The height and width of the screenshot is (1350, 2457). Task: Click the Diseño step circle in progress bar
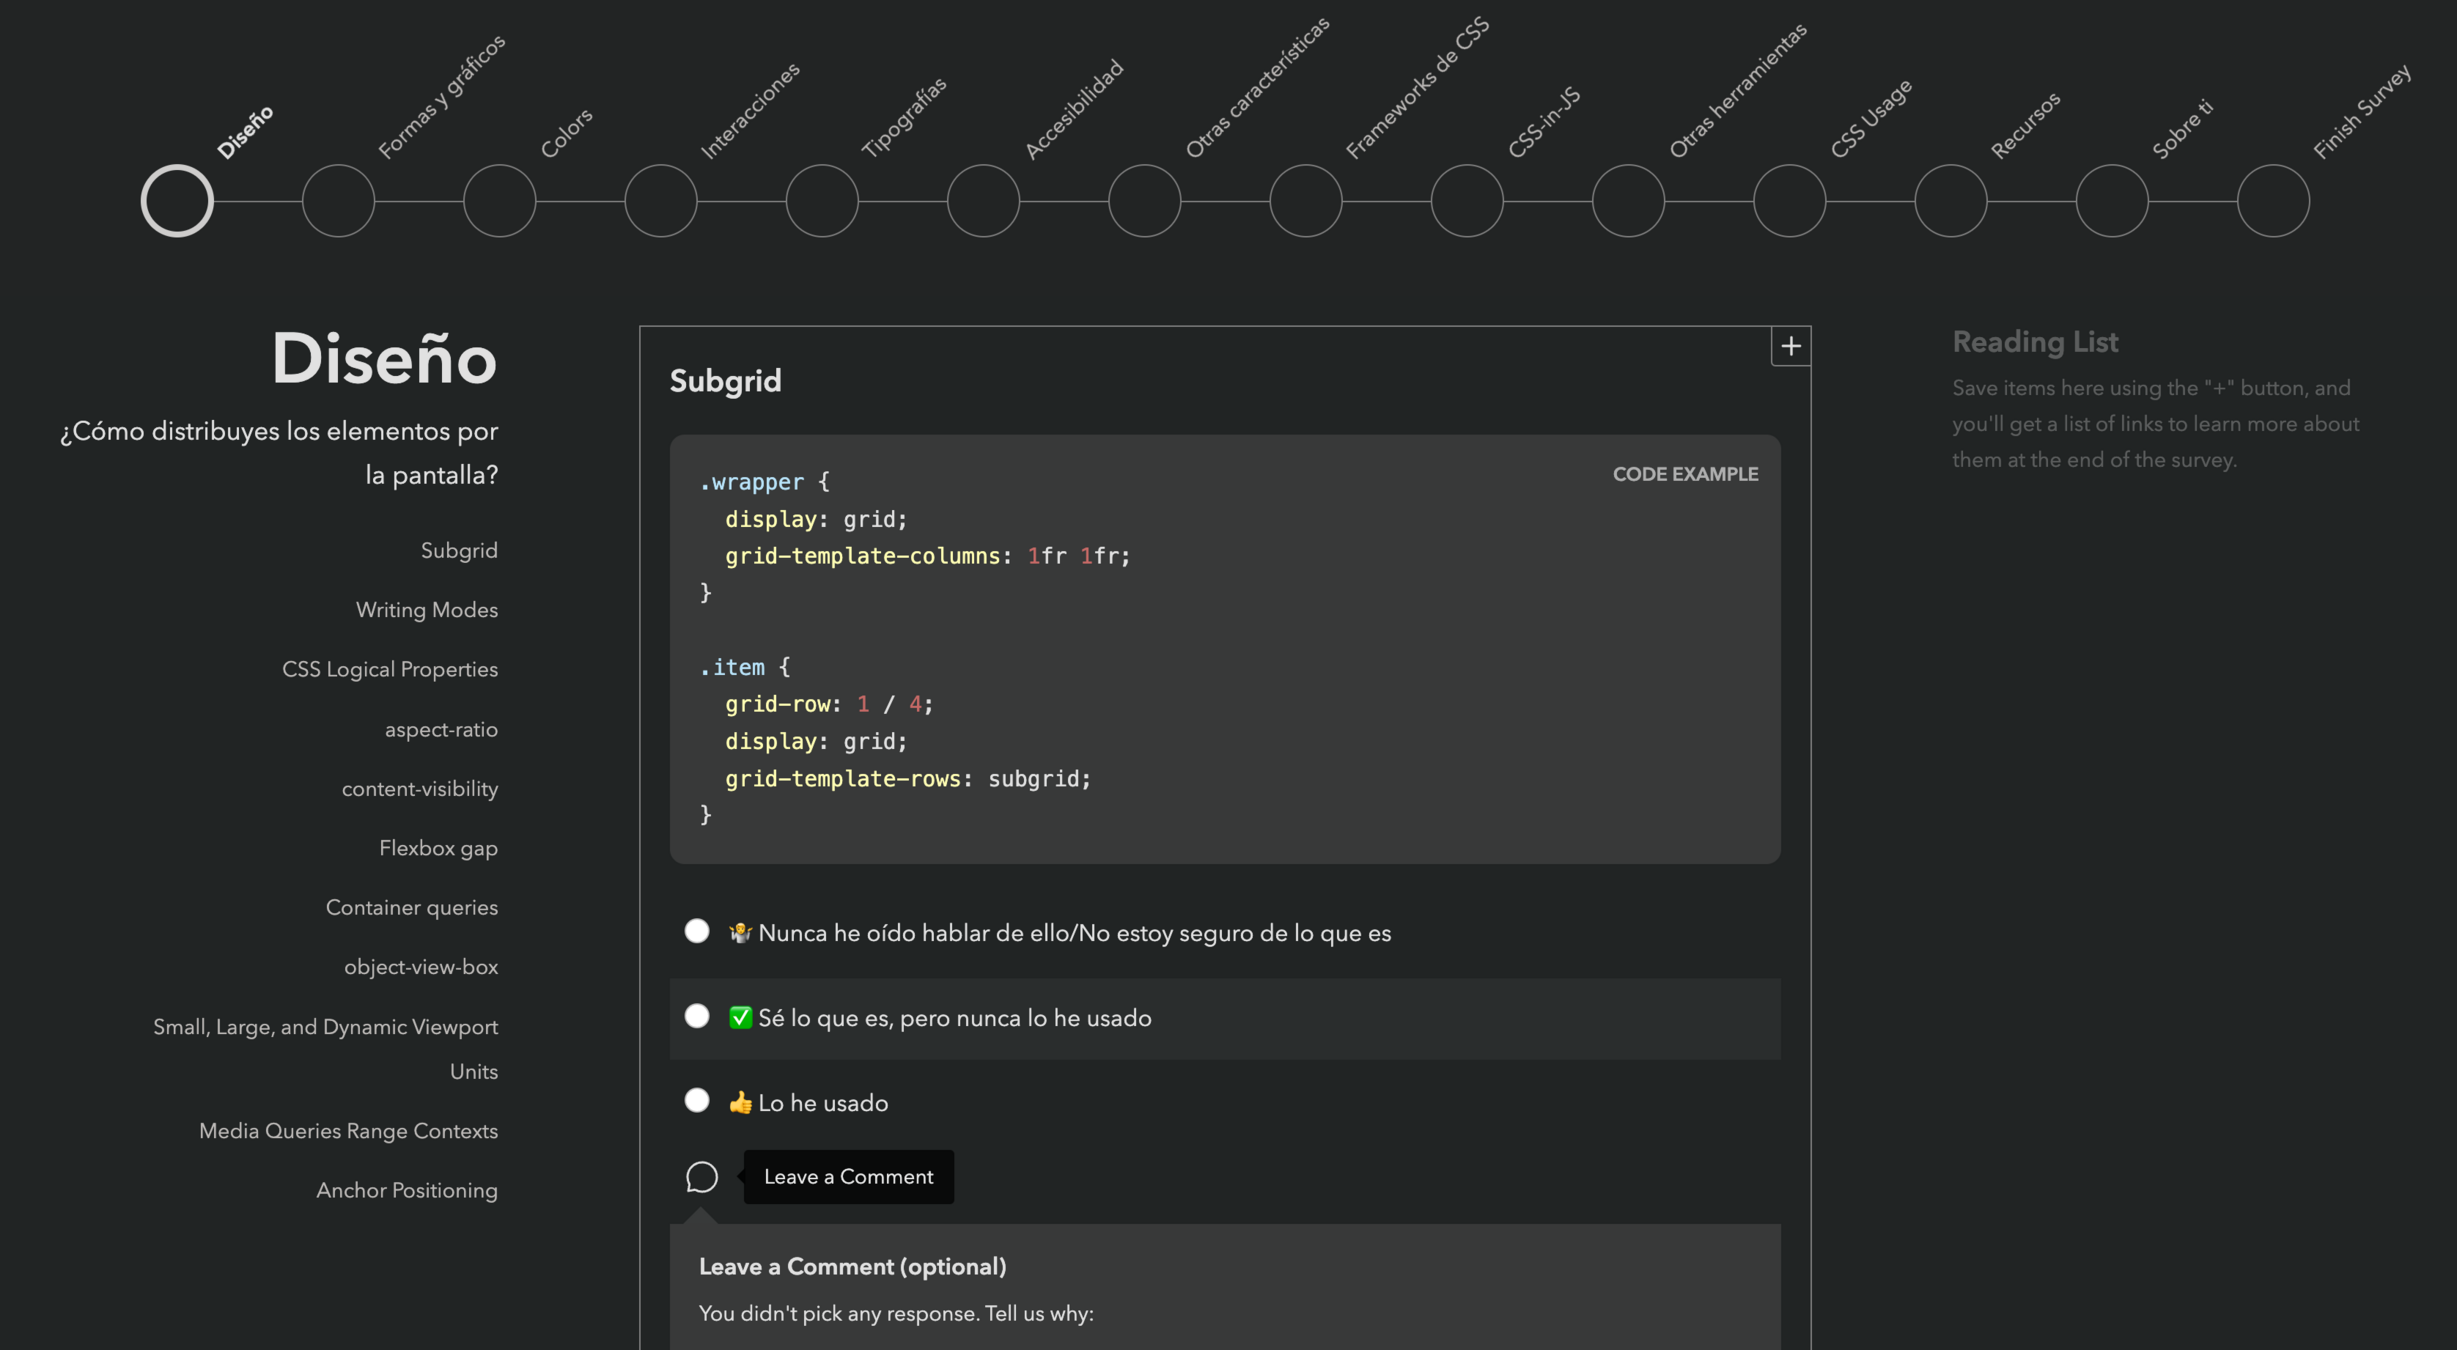(177, 201)
